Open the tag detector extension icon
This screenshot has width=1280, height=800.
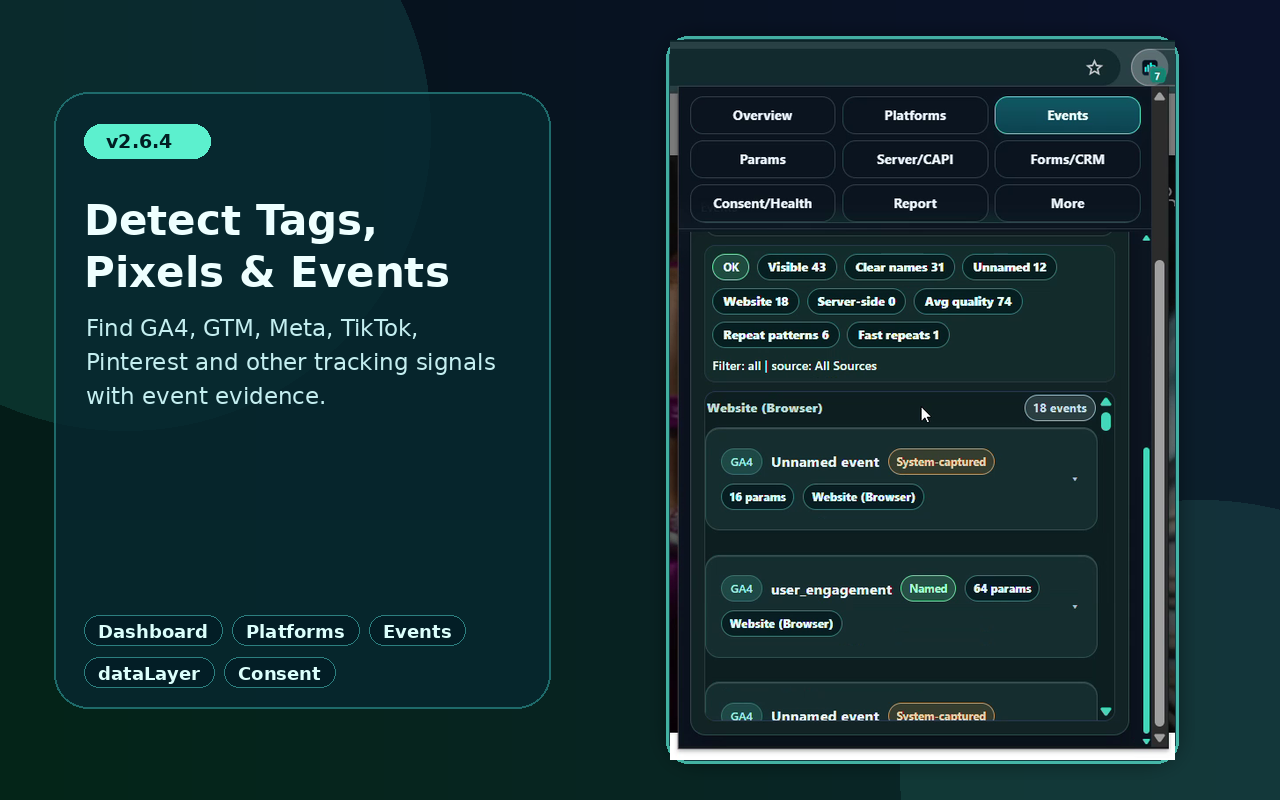(1149, 68)
